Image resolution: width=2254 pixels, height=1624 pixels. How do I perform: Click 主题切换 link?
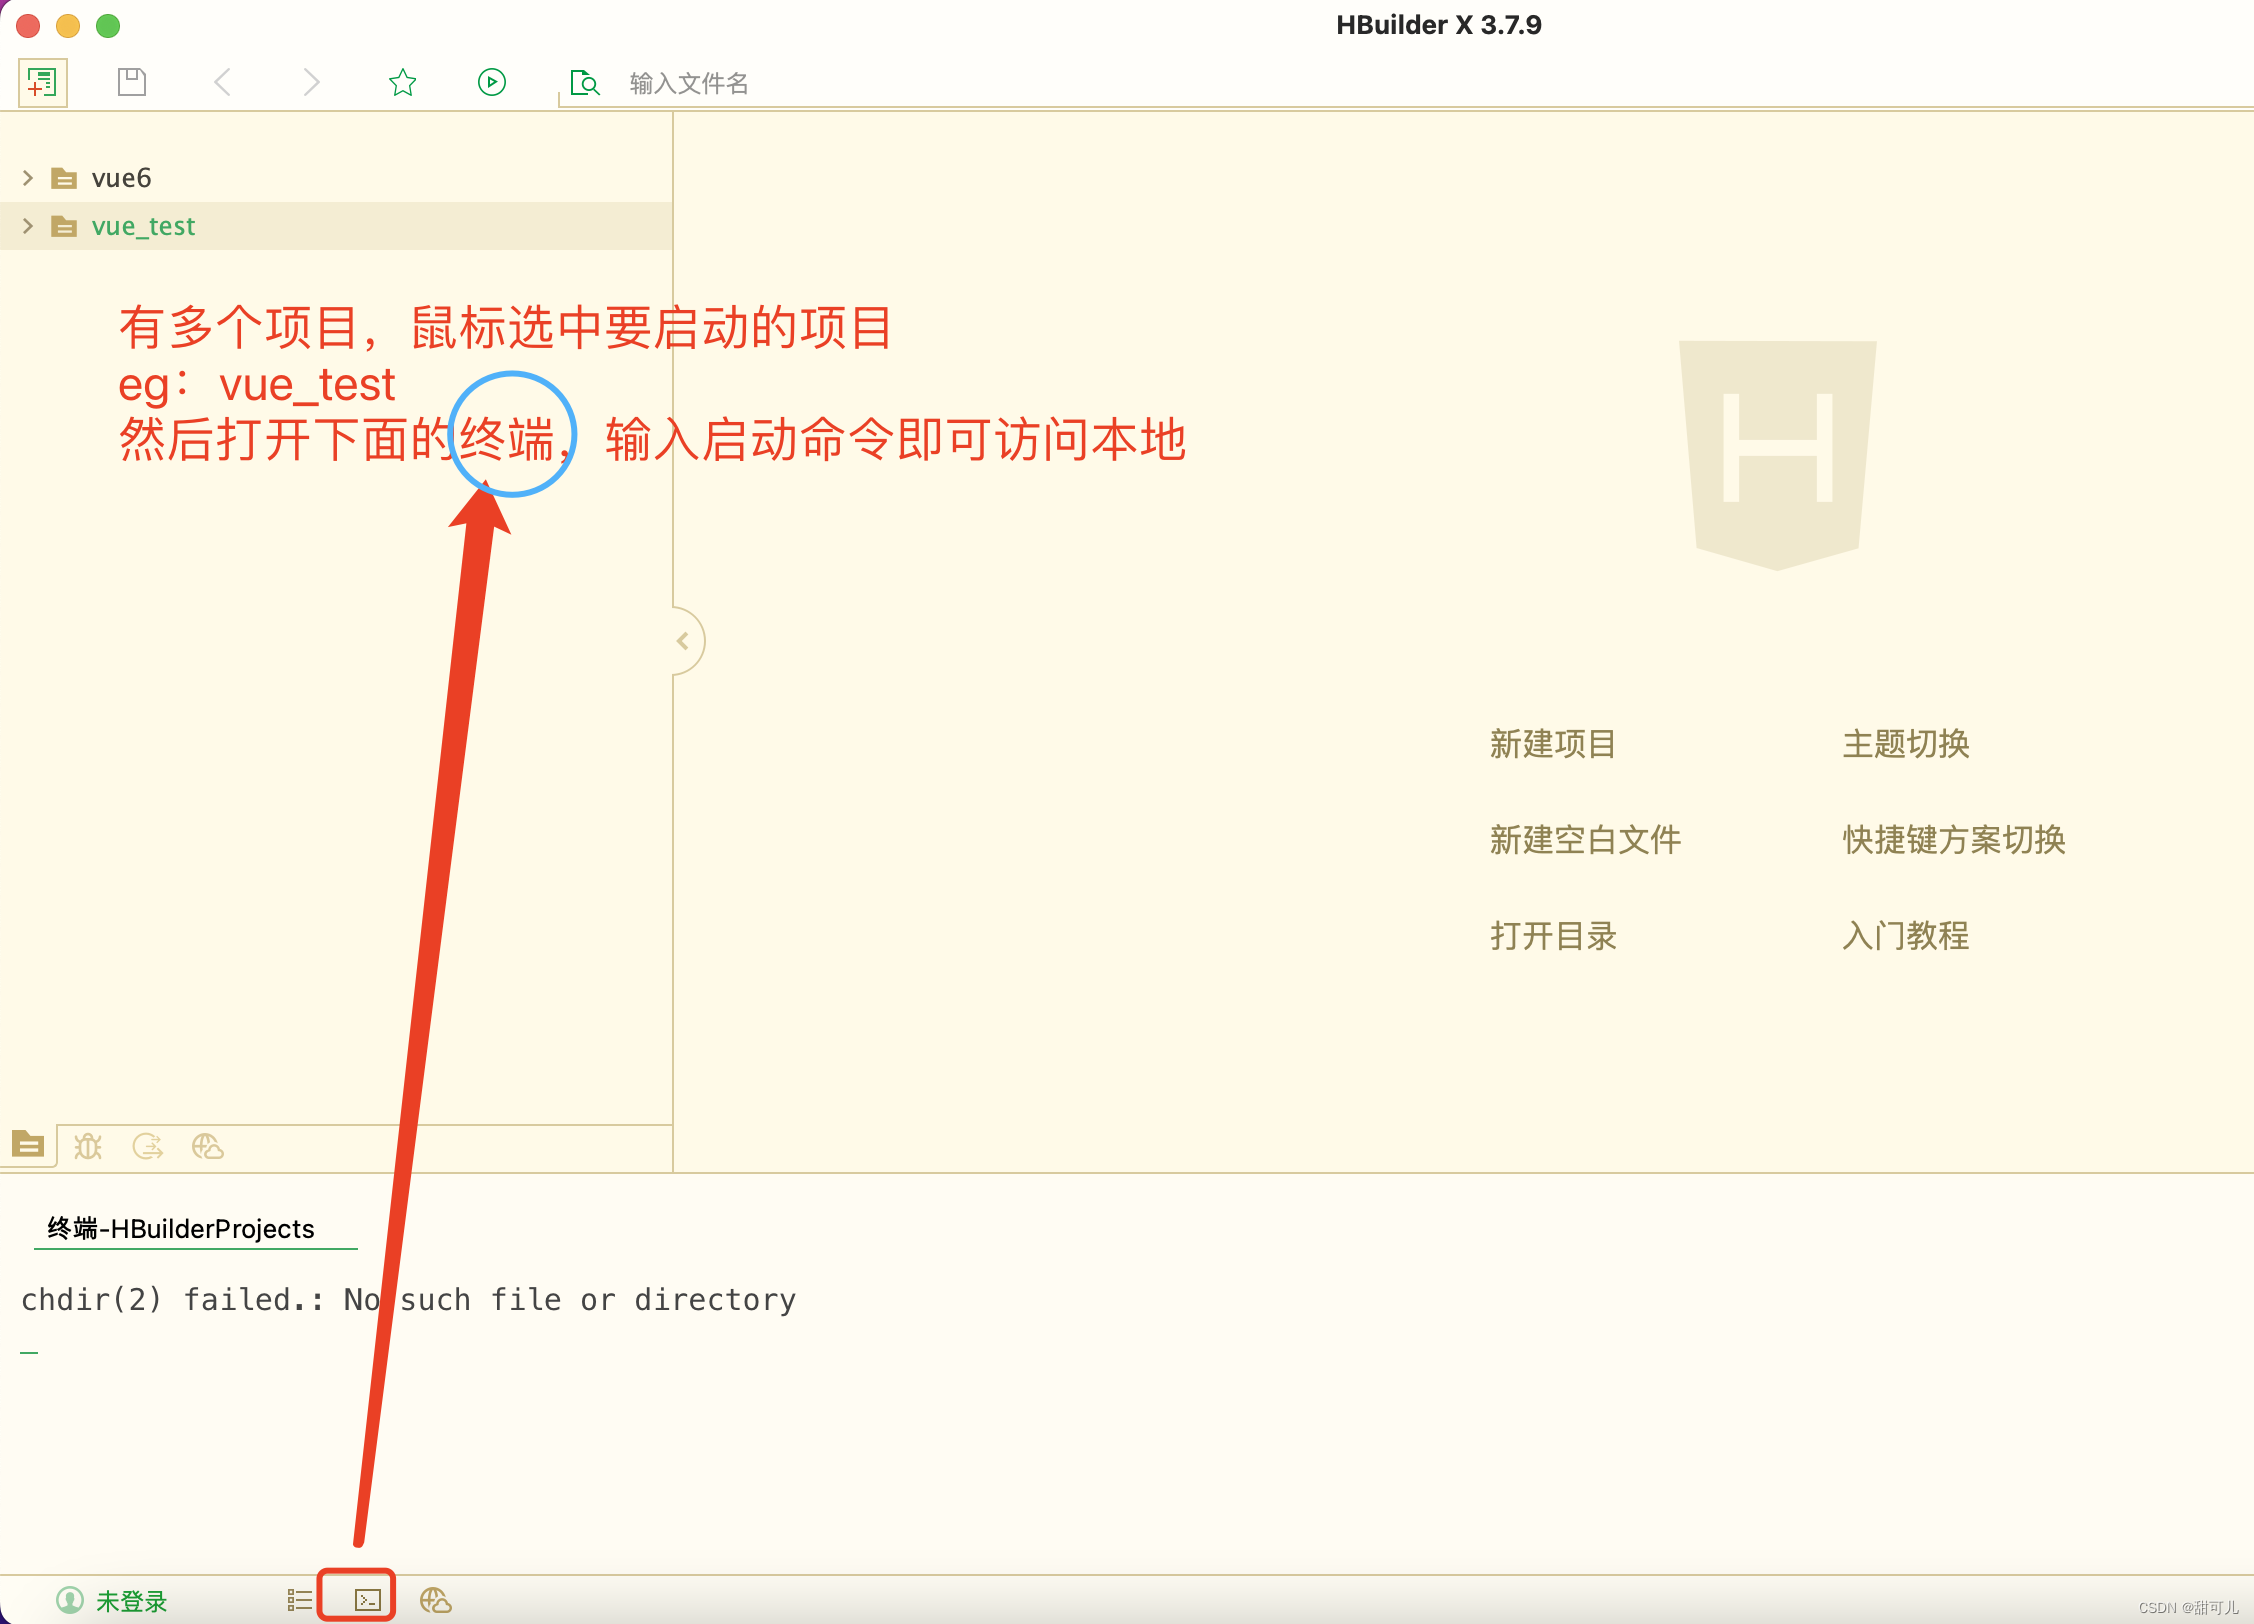tap(1906, 743)
